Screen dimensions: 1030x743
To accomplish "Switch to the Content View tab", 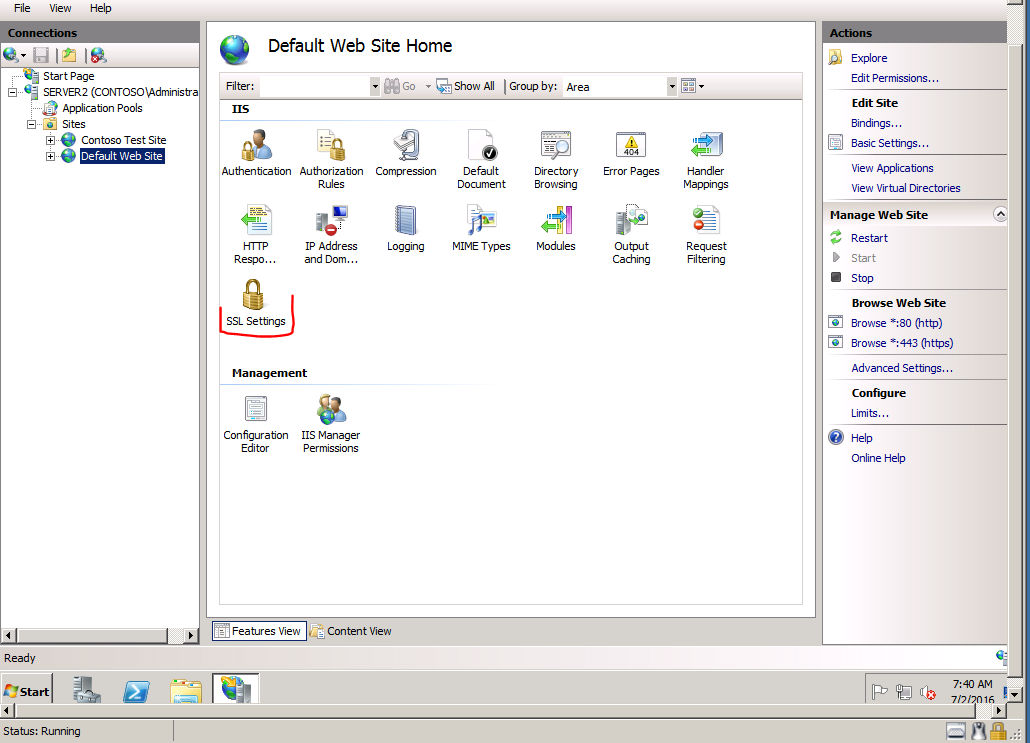I will 351,631.
